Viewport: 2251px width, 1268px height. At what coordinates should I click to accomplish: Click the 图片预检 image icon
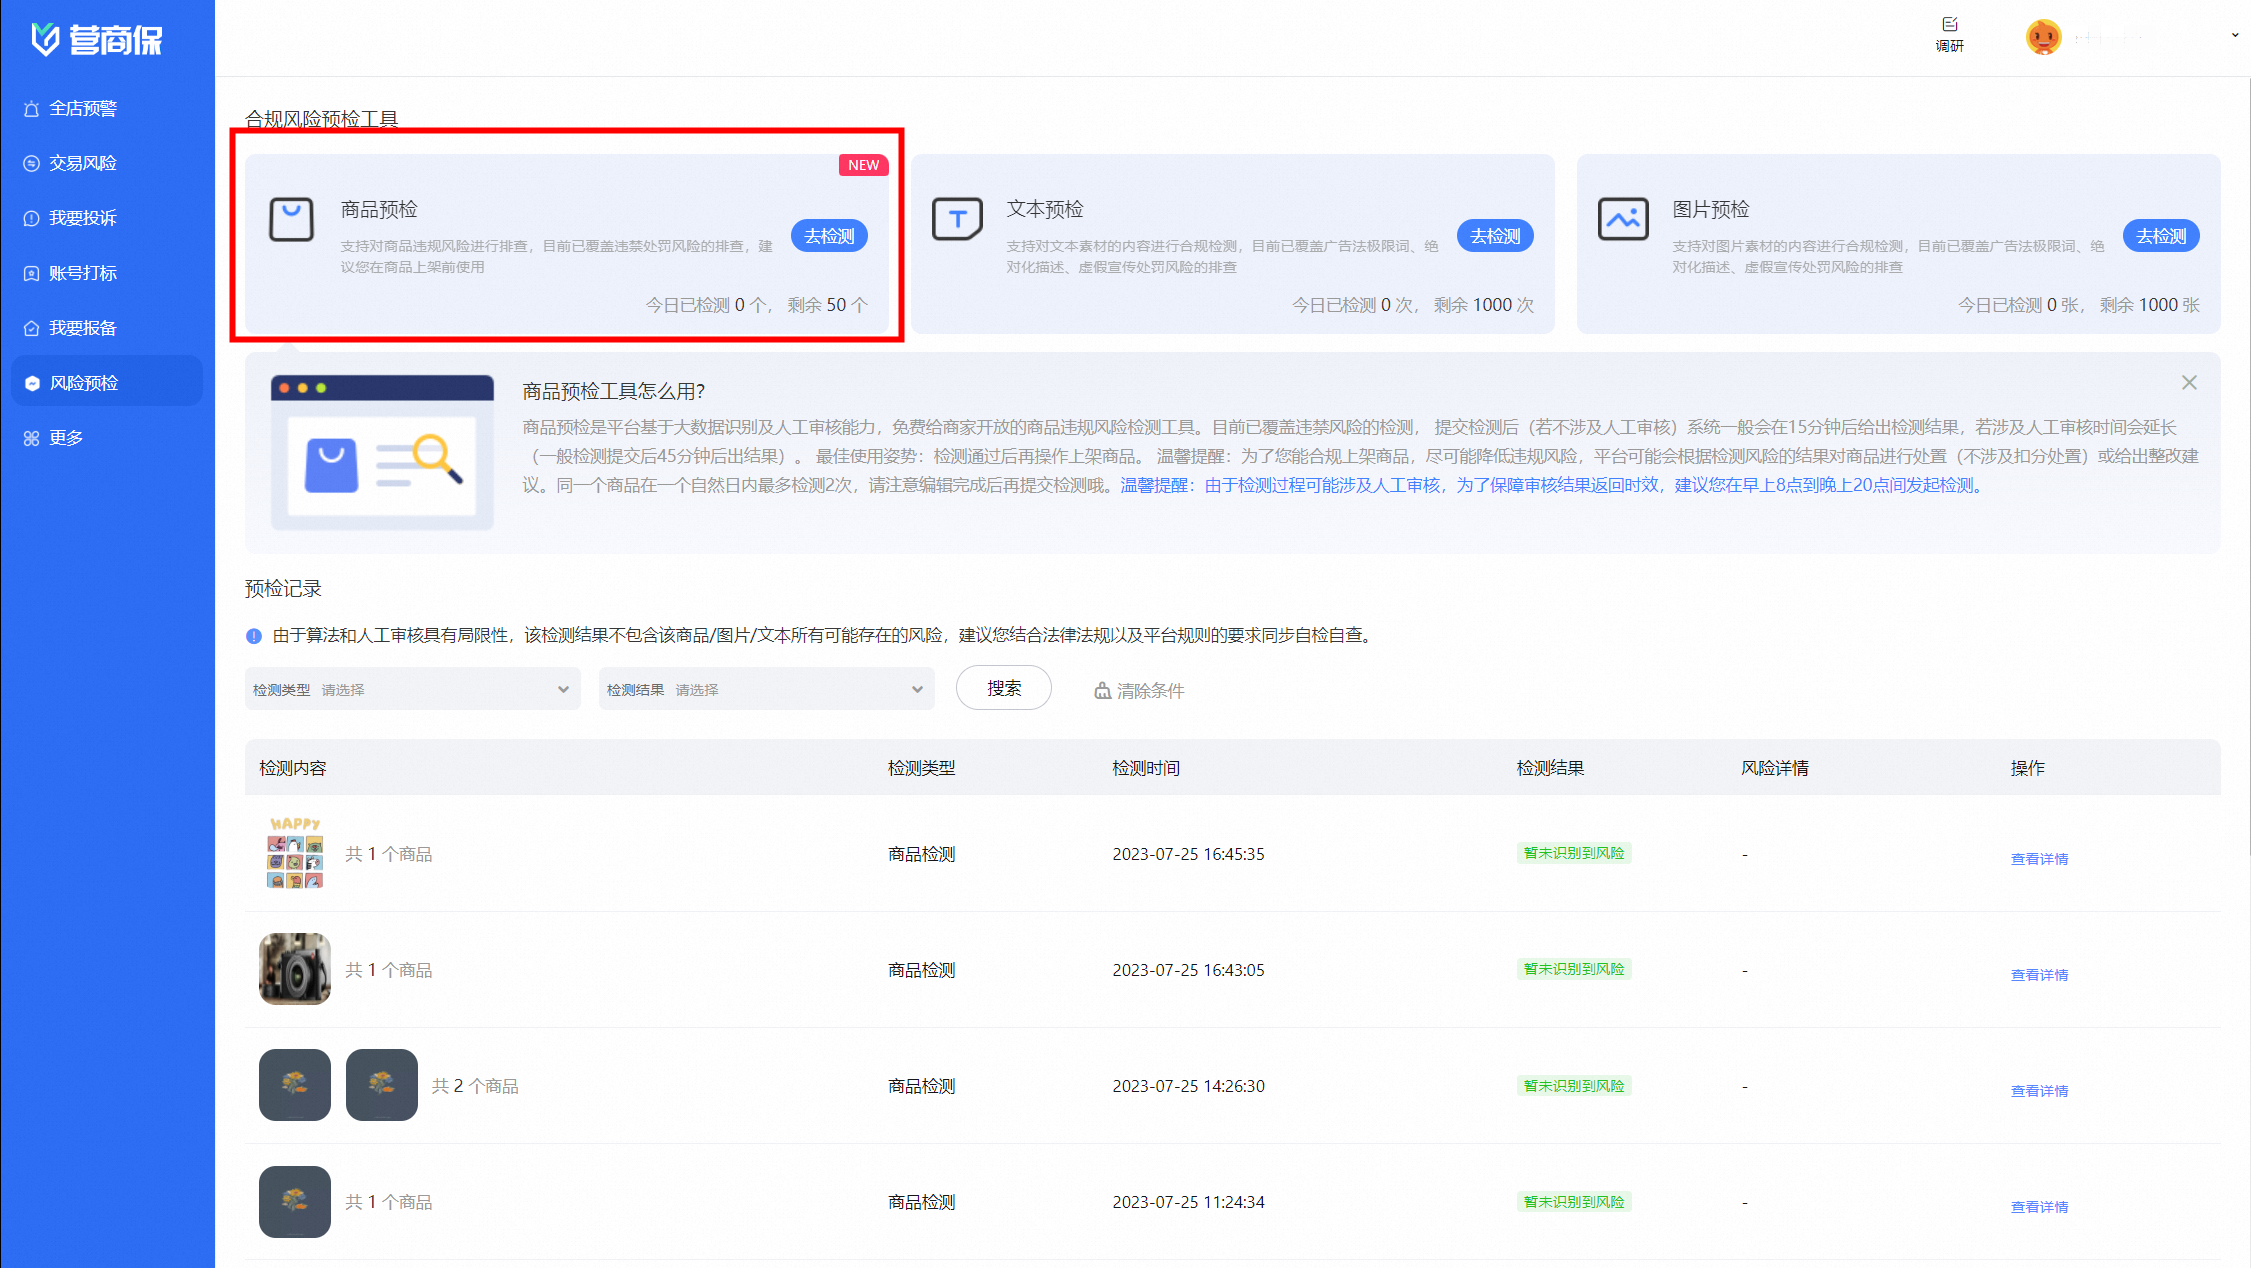(1622, 219)
